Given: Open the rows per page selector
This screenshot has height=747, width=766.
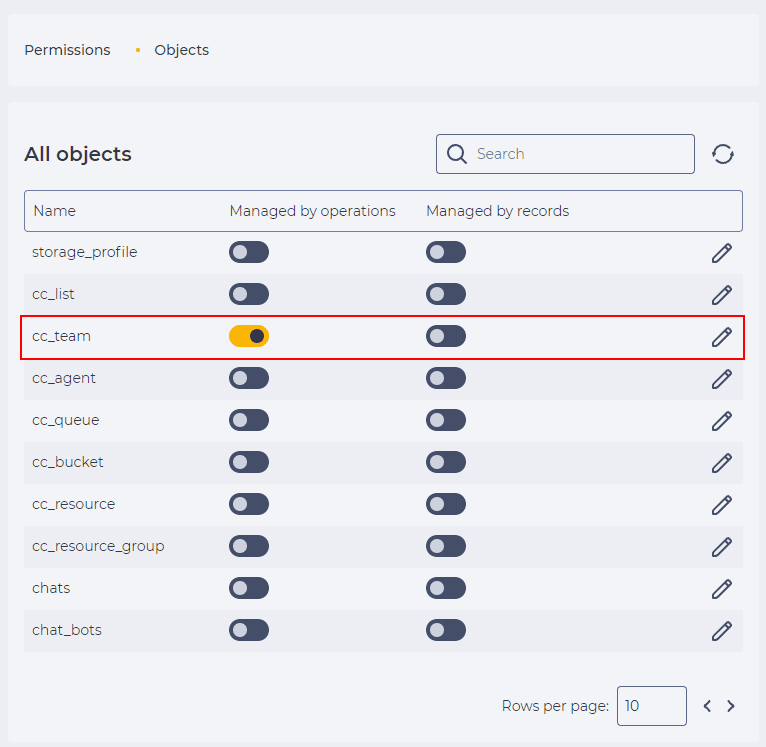Looking at the screenshot, I should coord(651,706).
